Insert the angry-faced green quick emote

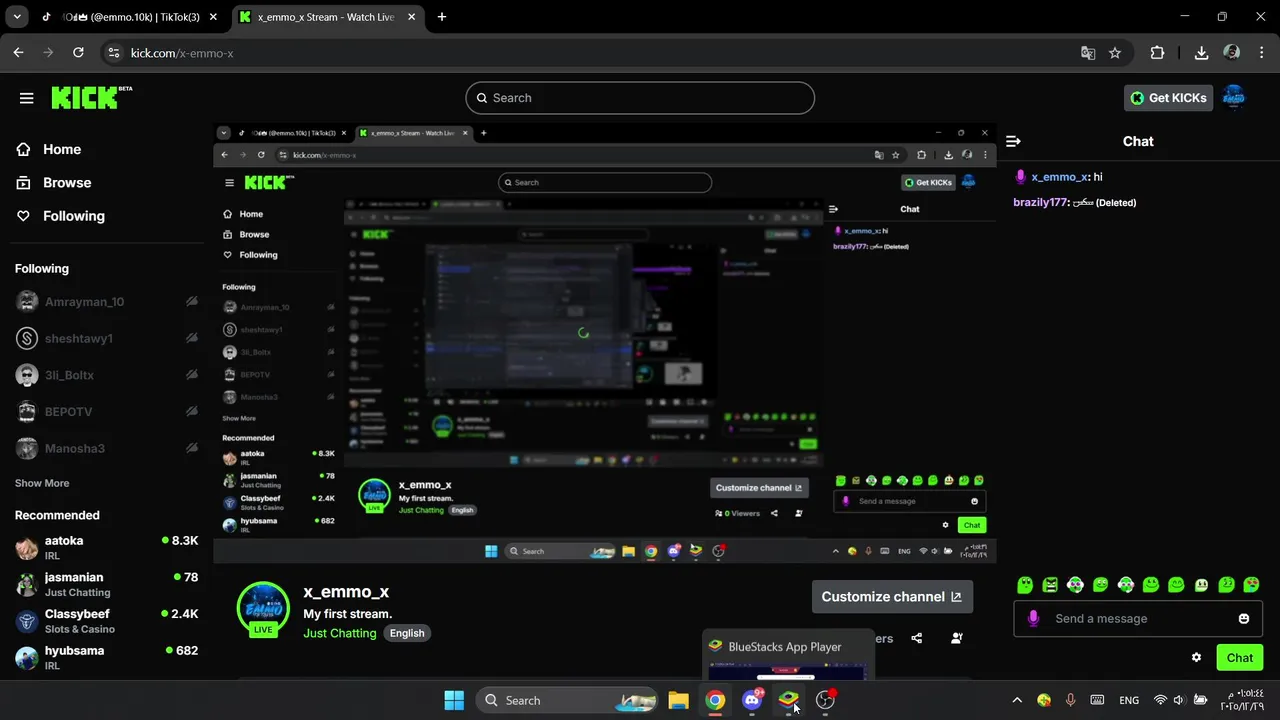[x=1050, y=584]
